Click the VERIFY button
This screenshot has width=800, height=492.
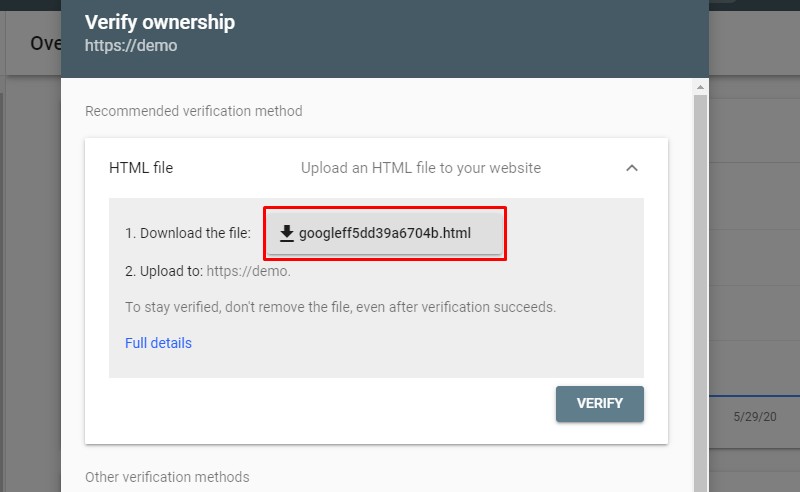point(599,404)
